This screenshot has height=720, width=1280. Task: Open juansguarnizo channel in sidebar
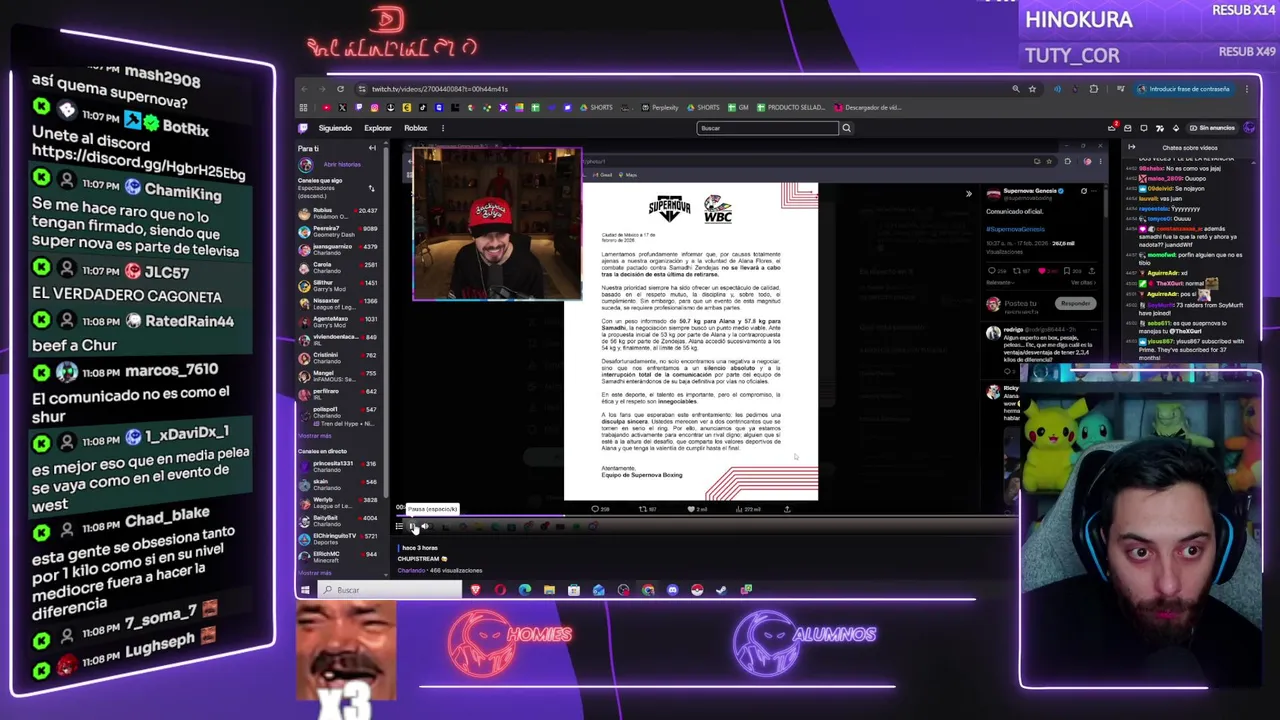(338, 248)
